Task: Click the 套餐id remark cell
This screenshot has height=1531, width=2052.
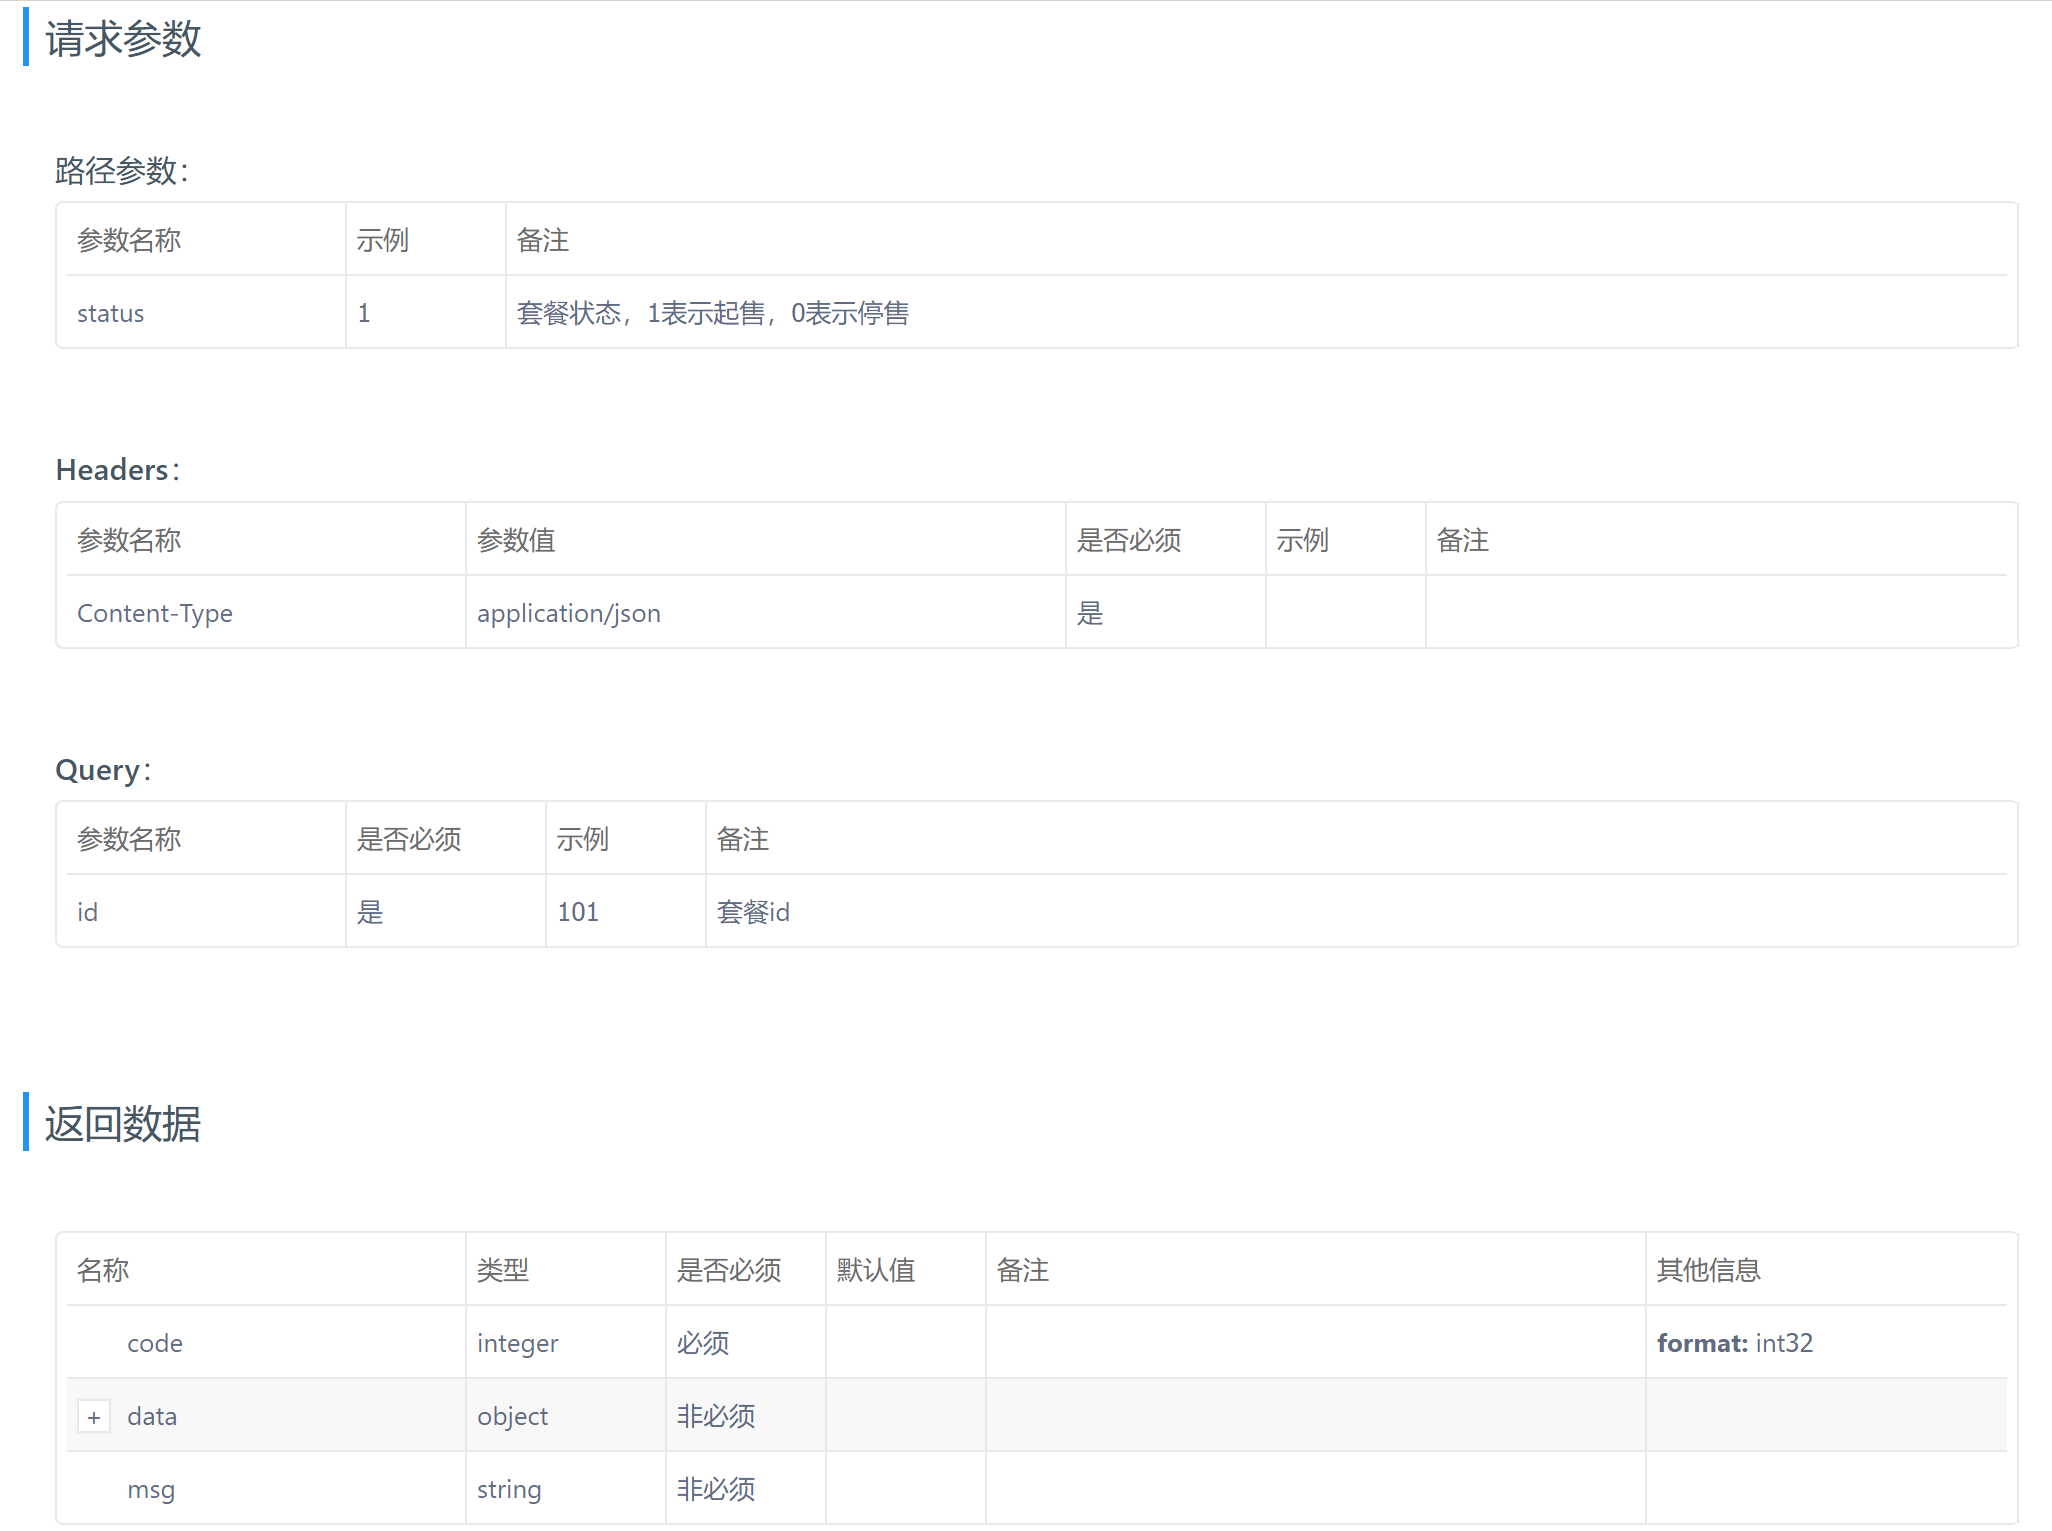Action: pyautogui.click(x=753, y=912)
